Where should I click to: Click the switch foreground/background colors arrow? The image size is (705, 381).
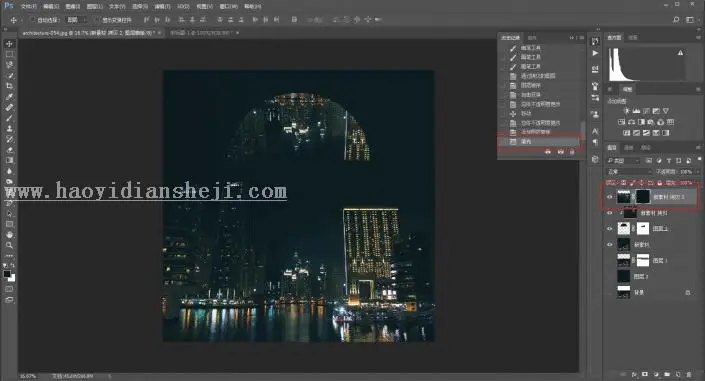13,265
